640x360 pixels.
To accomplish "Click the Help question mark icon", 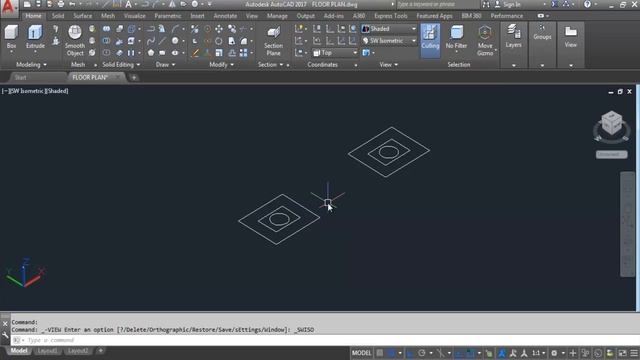I will point(587,4).
